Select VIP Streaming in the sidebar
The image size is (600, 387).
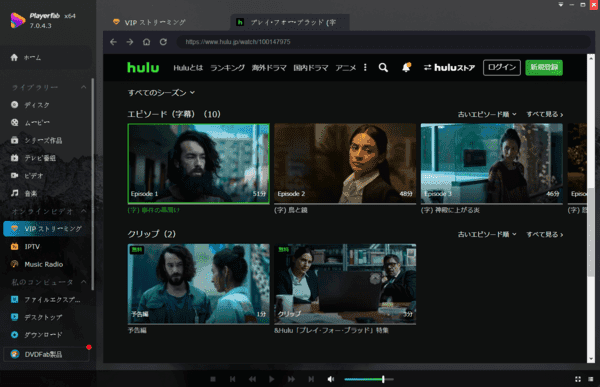[x=47, y=229]
